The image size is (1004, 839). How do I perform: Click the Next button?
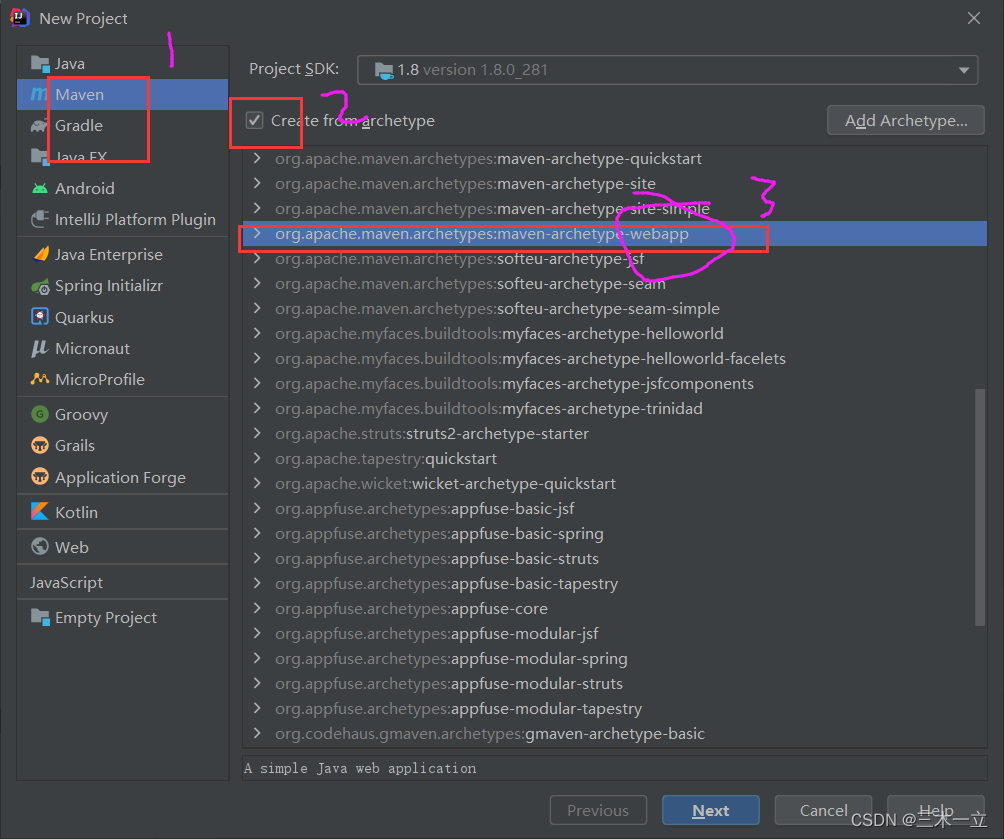coord(711,810)
